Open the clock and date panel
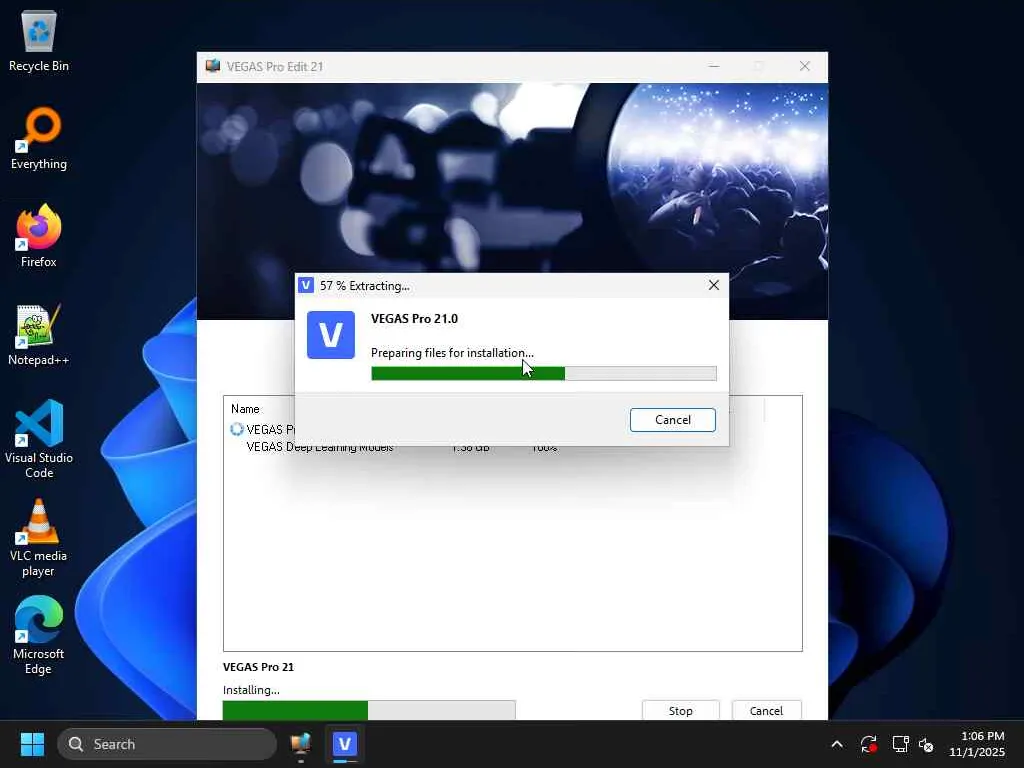 pyautogui.click(x=976, y=744)
